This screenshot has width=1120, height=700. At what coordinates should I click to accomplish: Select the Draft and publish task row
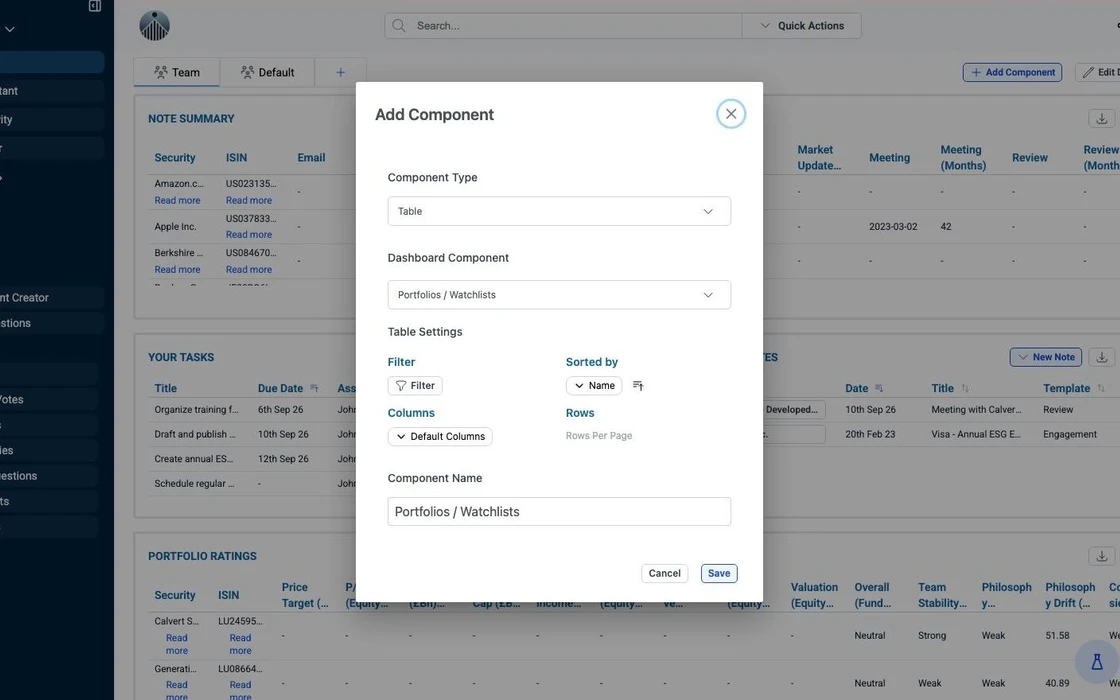tap(194, 434)
